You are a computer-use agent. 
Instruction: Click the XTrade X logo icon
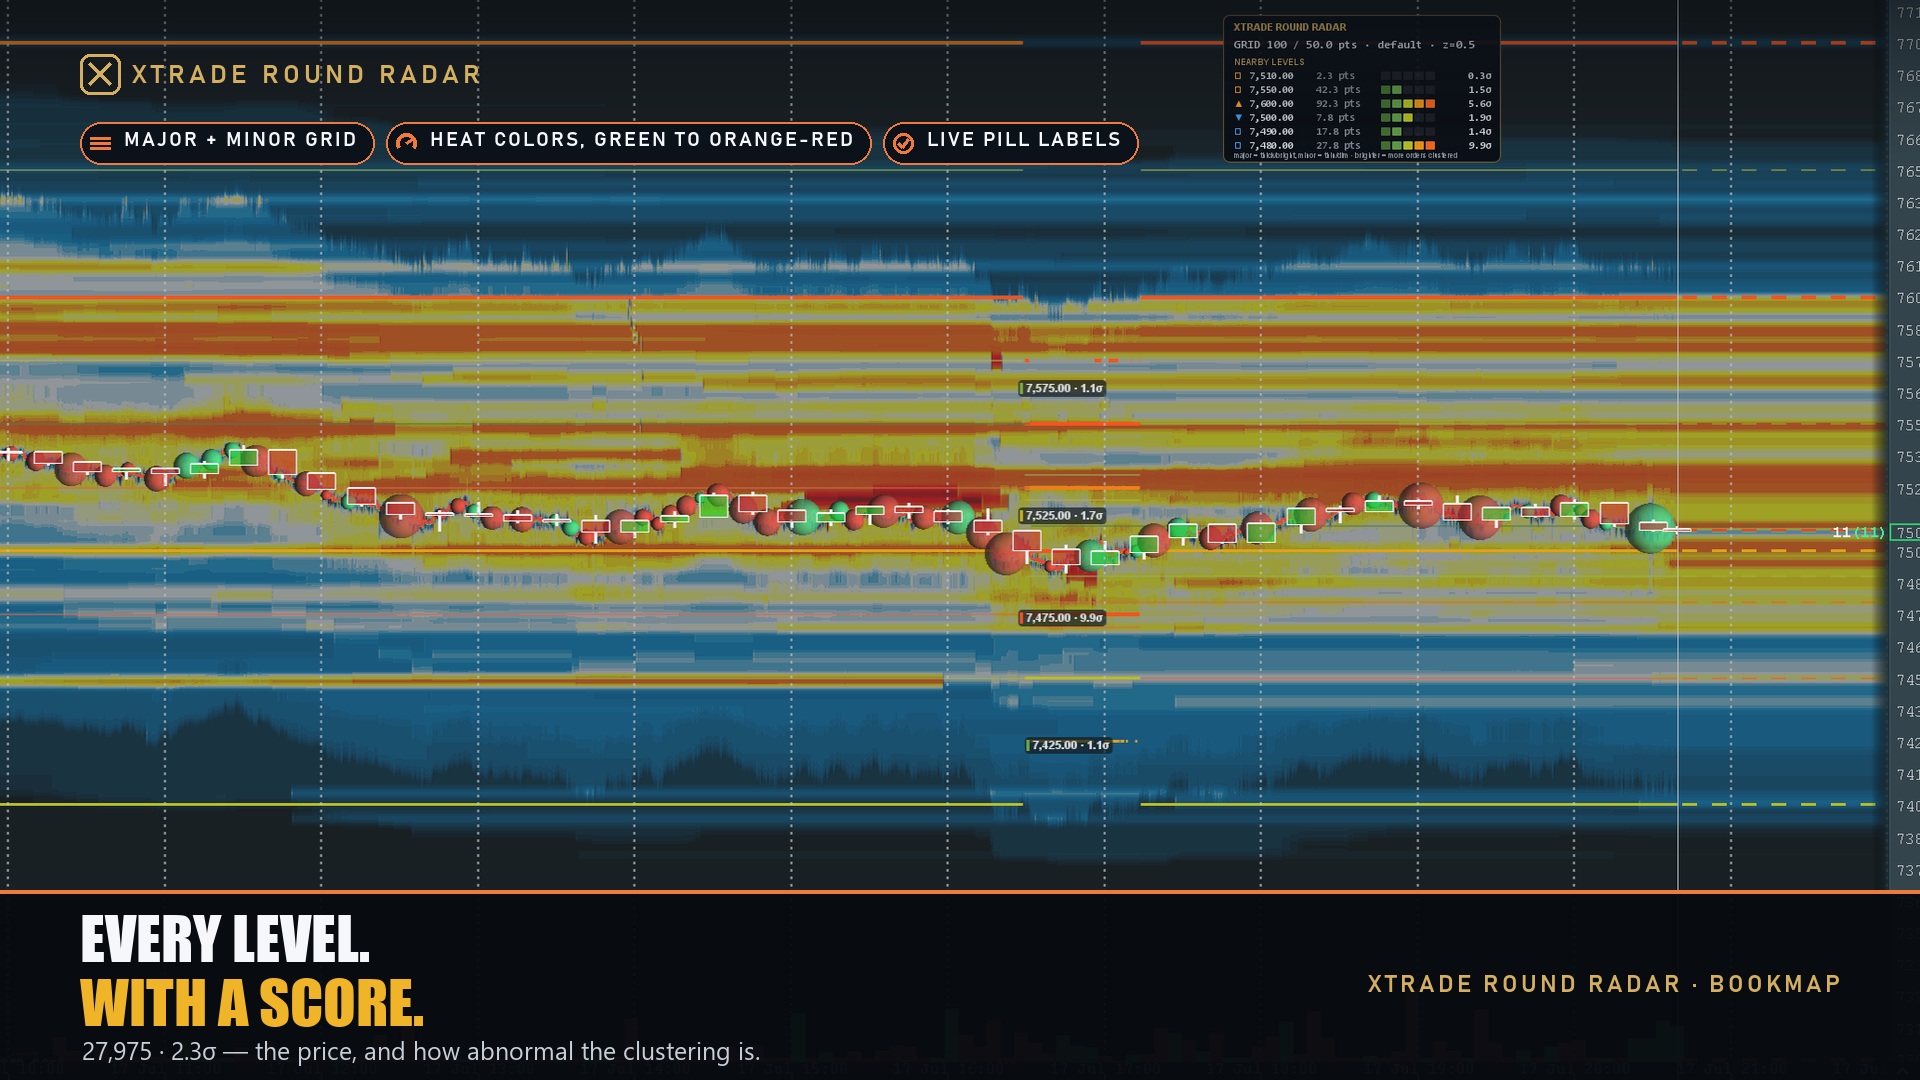pos(100,75)
